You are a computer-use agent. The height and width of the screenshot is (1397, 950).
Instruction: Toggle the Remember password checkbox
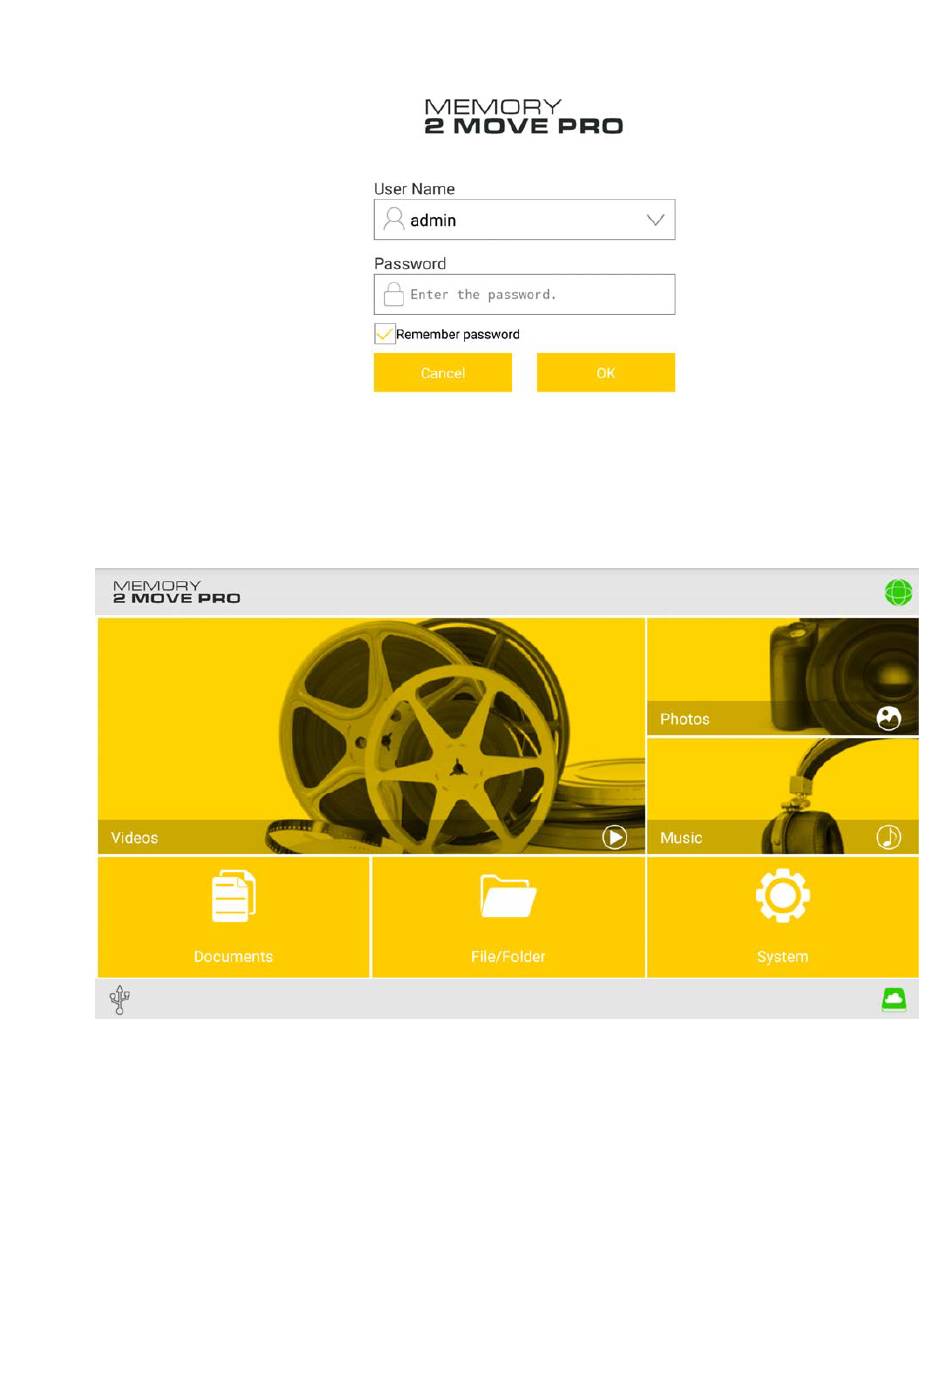[x=385, y=334]
